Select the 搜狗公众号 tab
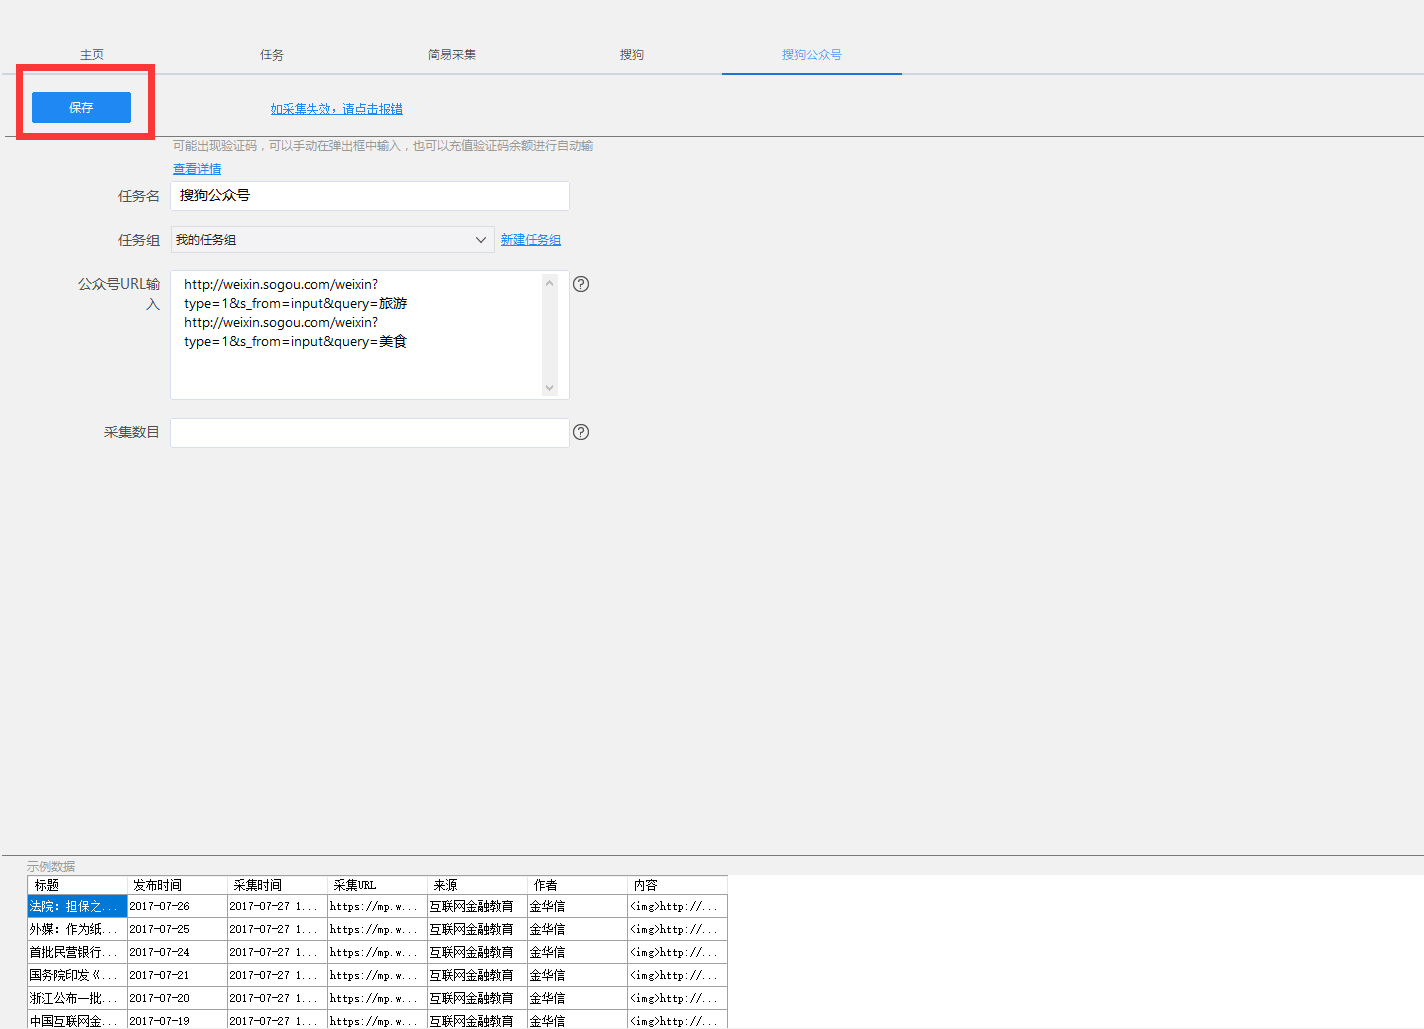This screenshot has width=1424, height=1029. tap(812, 55)
